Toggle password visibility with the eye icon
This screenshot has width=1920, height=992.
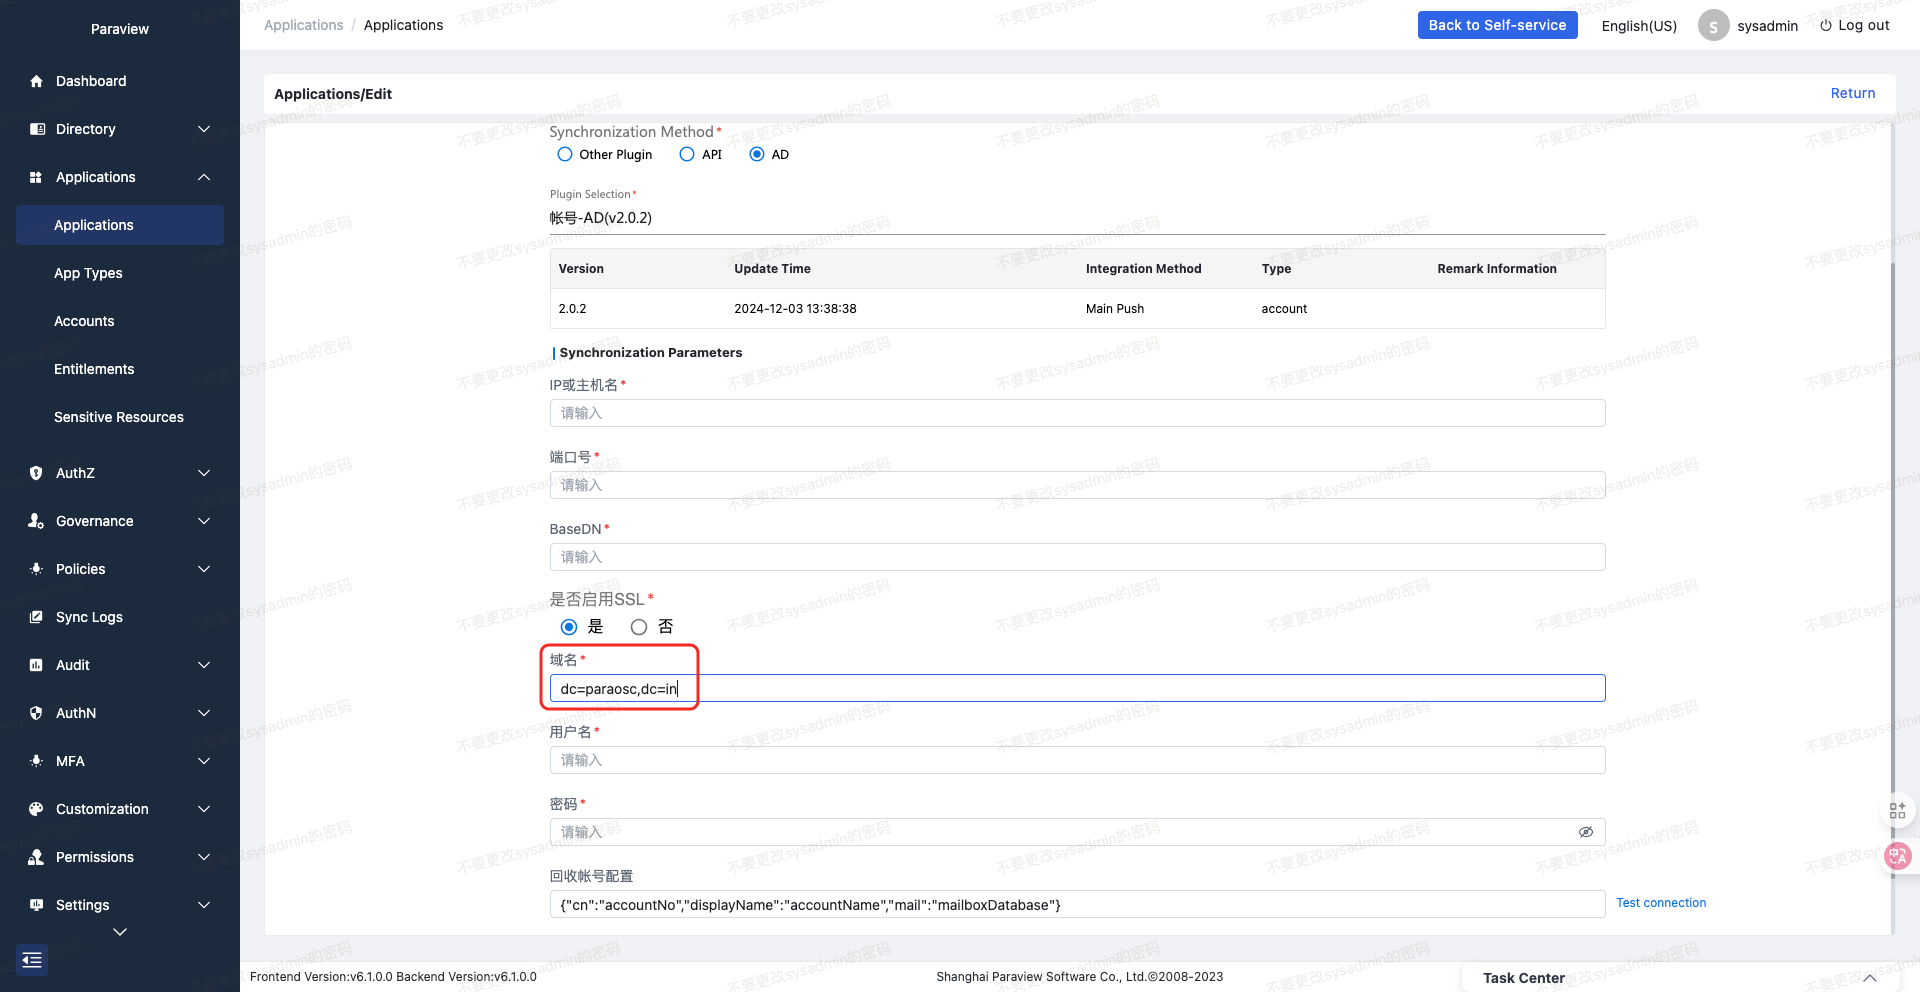1586,831
